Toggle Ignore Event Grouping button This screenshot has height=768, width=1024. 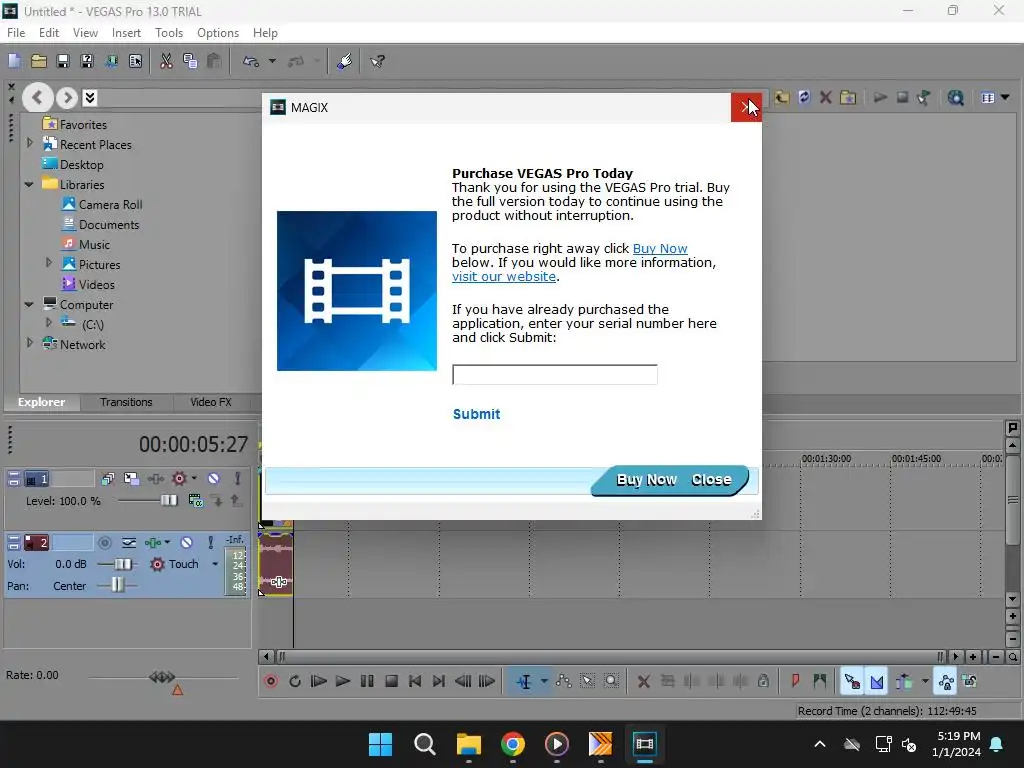tap(970, 681)
